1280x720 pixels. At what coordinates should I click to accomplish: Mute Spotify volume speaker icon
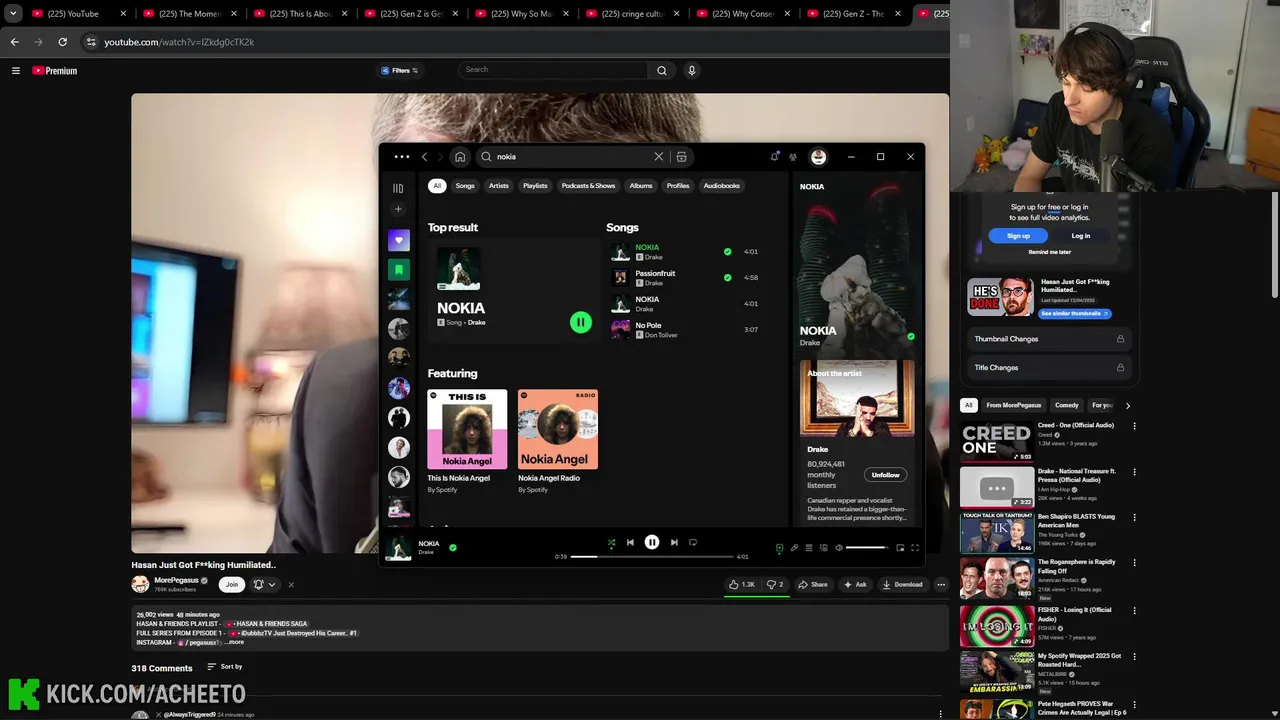839,548
